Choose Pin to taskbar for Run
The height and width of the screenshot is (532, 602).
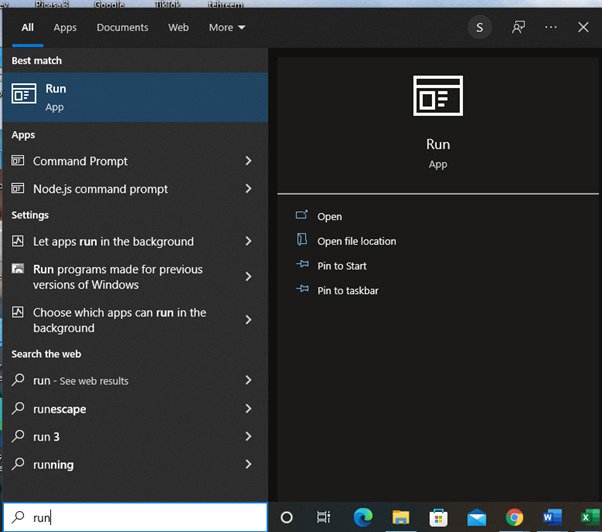(x=347, y=290)
